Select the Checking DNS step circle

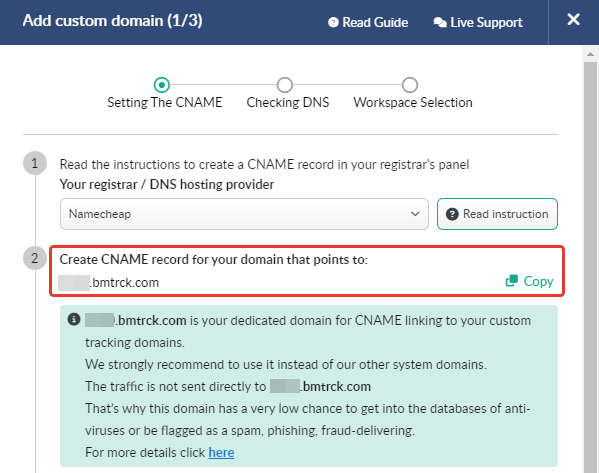point(285,85)
